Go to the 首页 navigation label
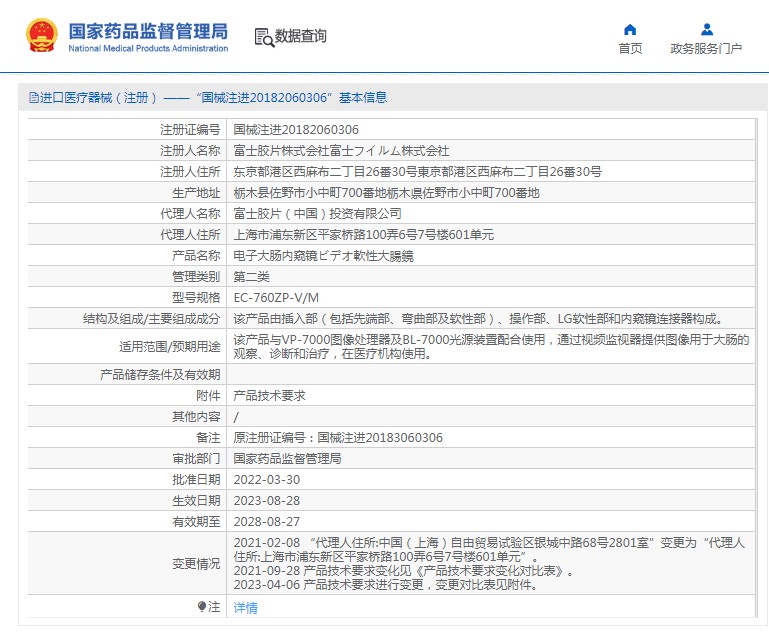The width and height of the screenshot is (769, 642). 630,49
